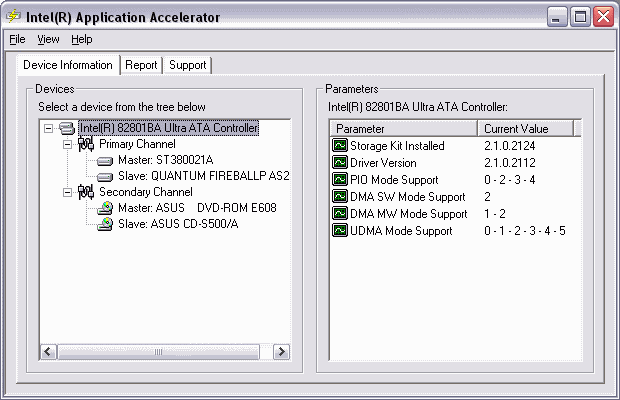Select the Storage Kit Installed parameter row

pyautogui.click(x=455, y=145)
